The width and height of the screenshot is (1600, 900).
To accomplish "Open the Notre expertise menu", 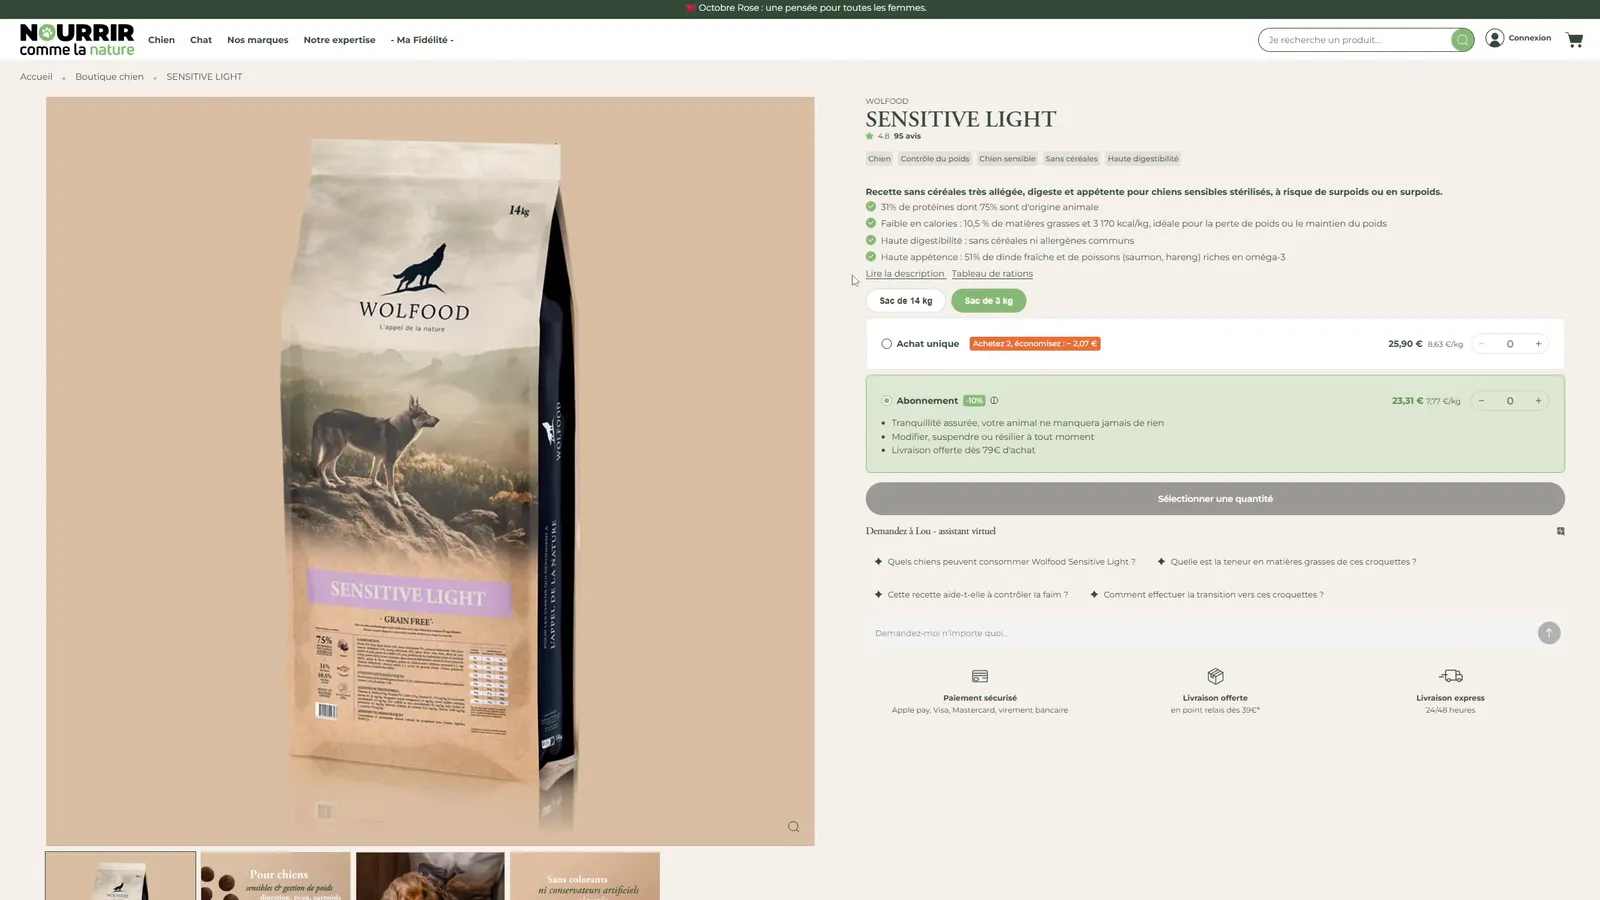I will [x=339, y=40].
